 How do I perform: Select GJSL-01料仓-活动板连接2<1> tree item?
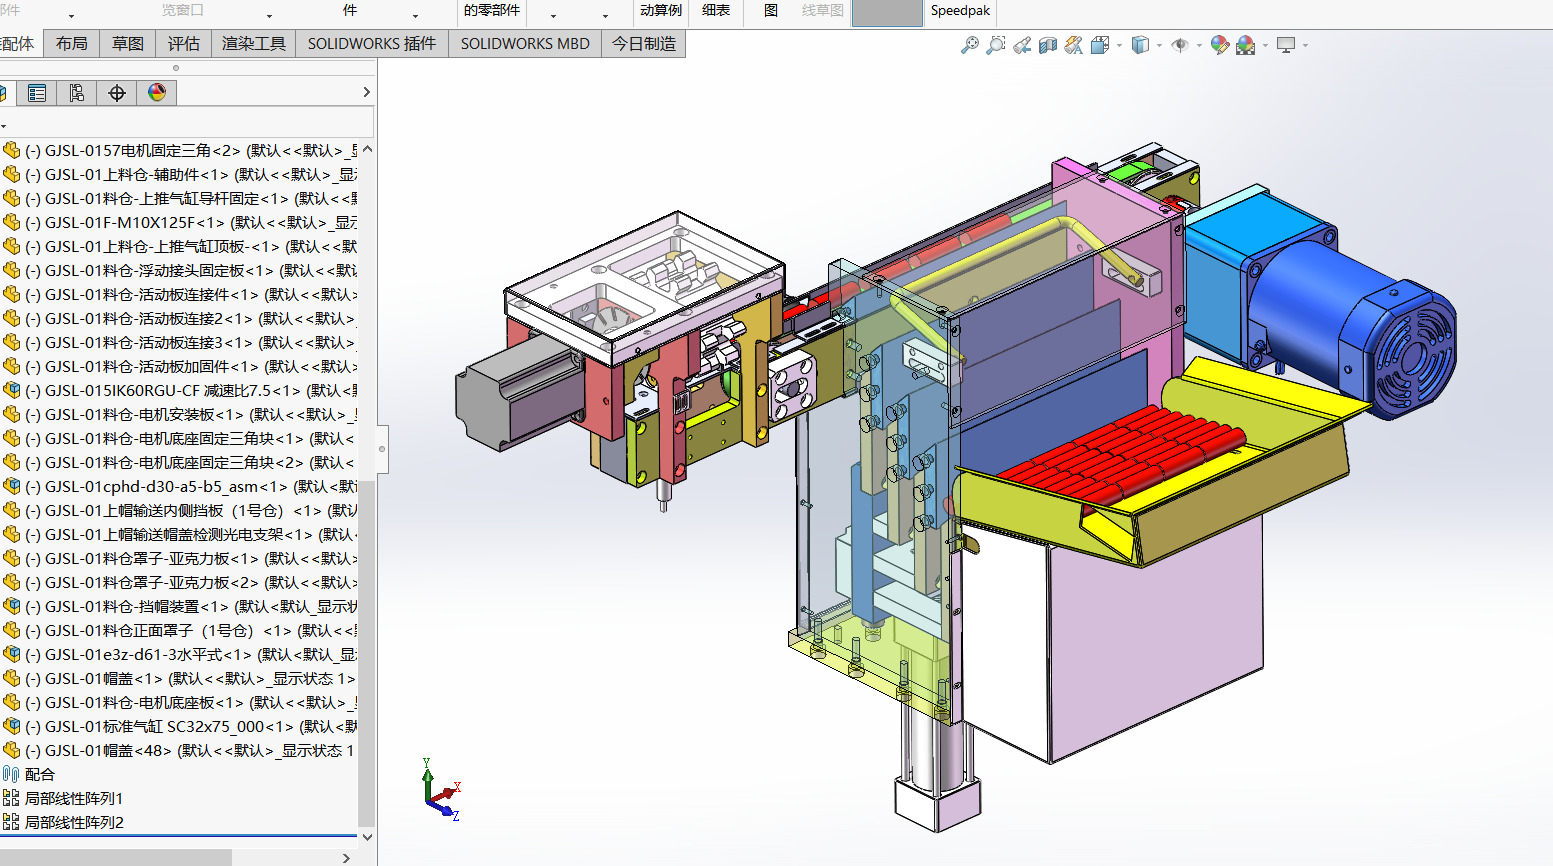click(x=180, y=318)
